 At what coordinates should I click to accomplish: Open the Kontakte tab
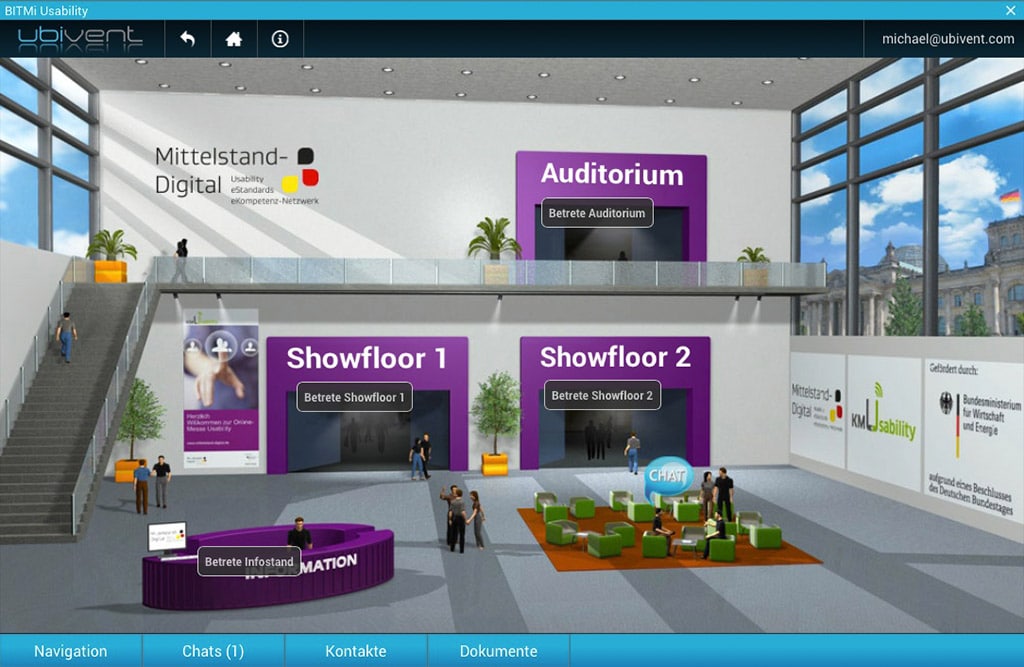click(355, 651)
